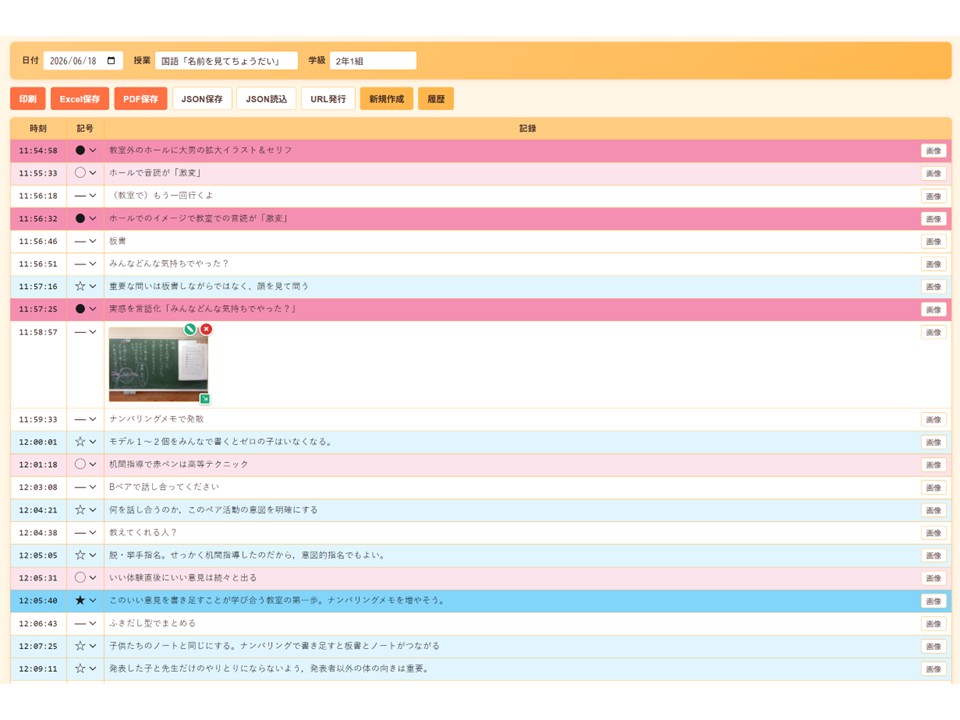Open the 履歴 history button
The image size is (960, 720).
[x=436, y=99]
